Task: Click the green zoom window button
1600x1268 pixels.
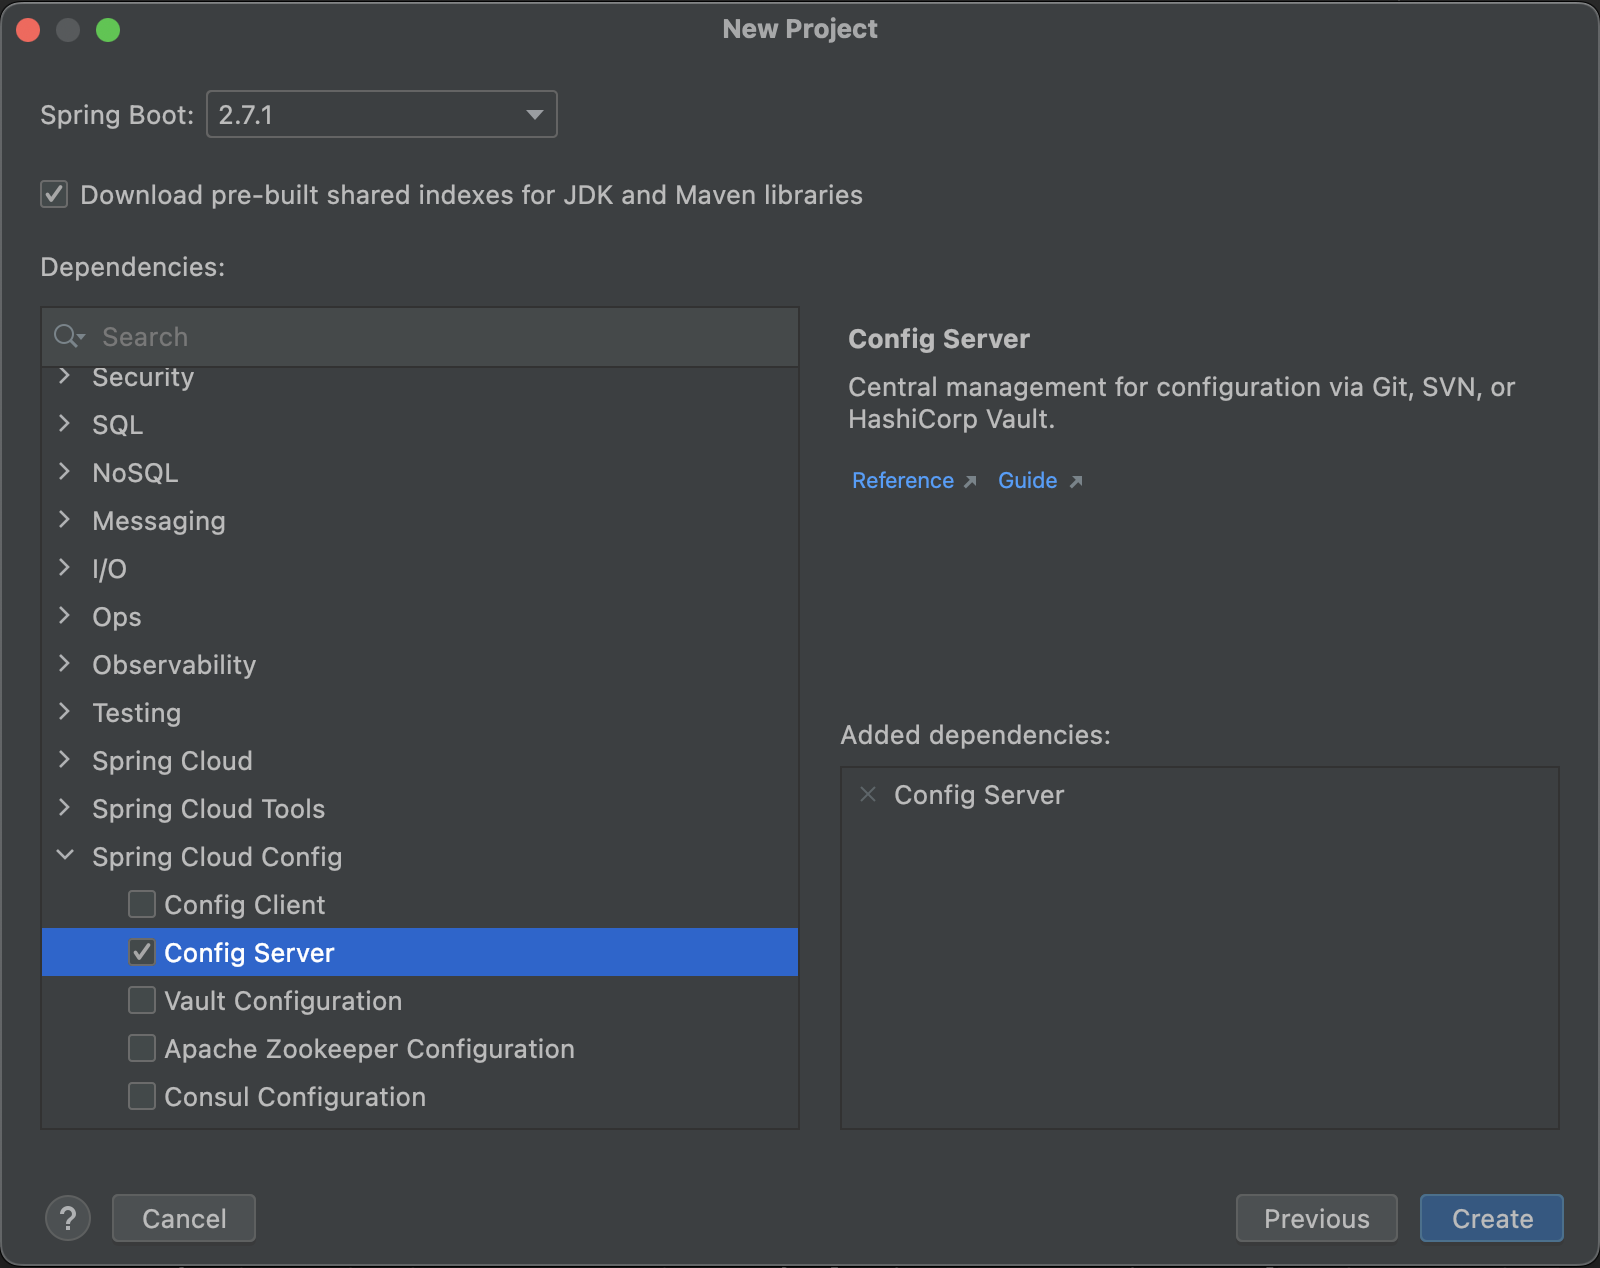Action: click(x=108, y=30)
